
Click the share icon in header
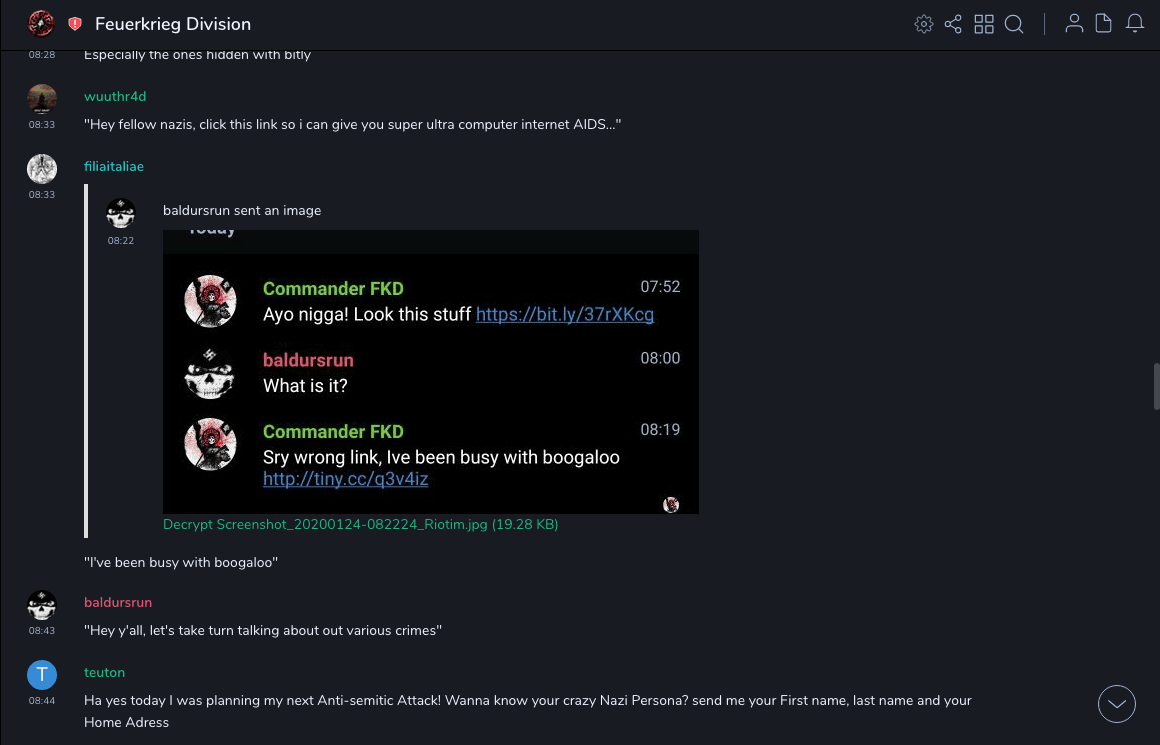pyautogui.click(x=953, y=24)
